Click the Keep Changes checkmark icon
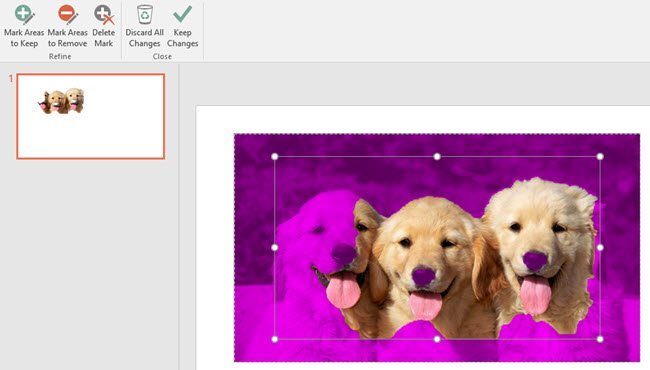 coord(182,14)
